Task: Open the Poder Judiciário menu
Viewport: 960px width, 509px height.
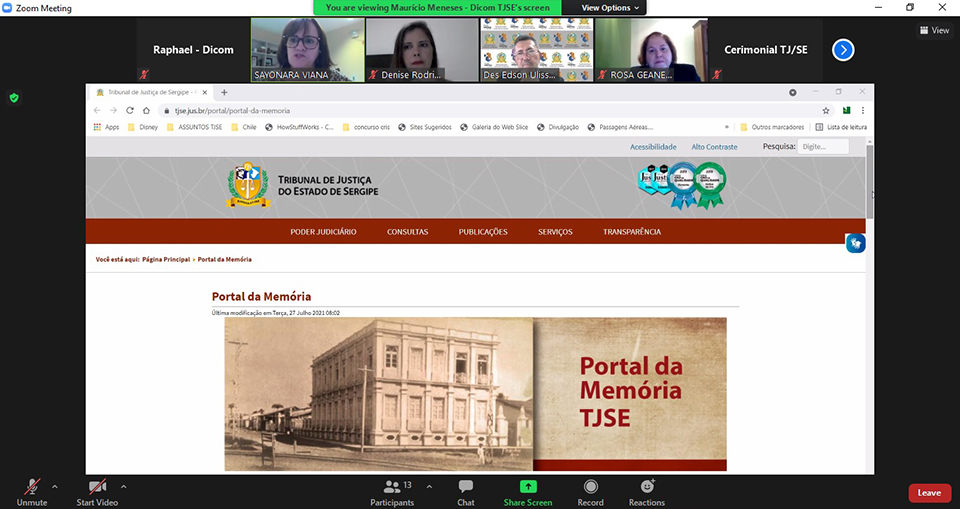Action: pyautogui.click(x=323, y=232)
